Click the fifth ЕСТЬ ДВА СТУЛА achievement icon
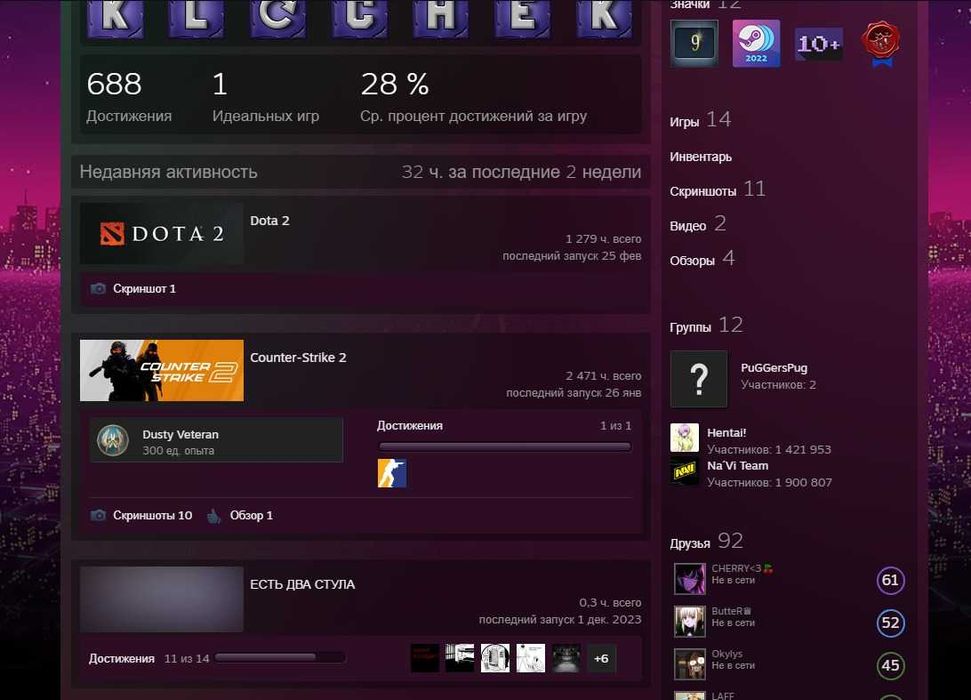Screen dimensions: 971x700 coord(566,658)
